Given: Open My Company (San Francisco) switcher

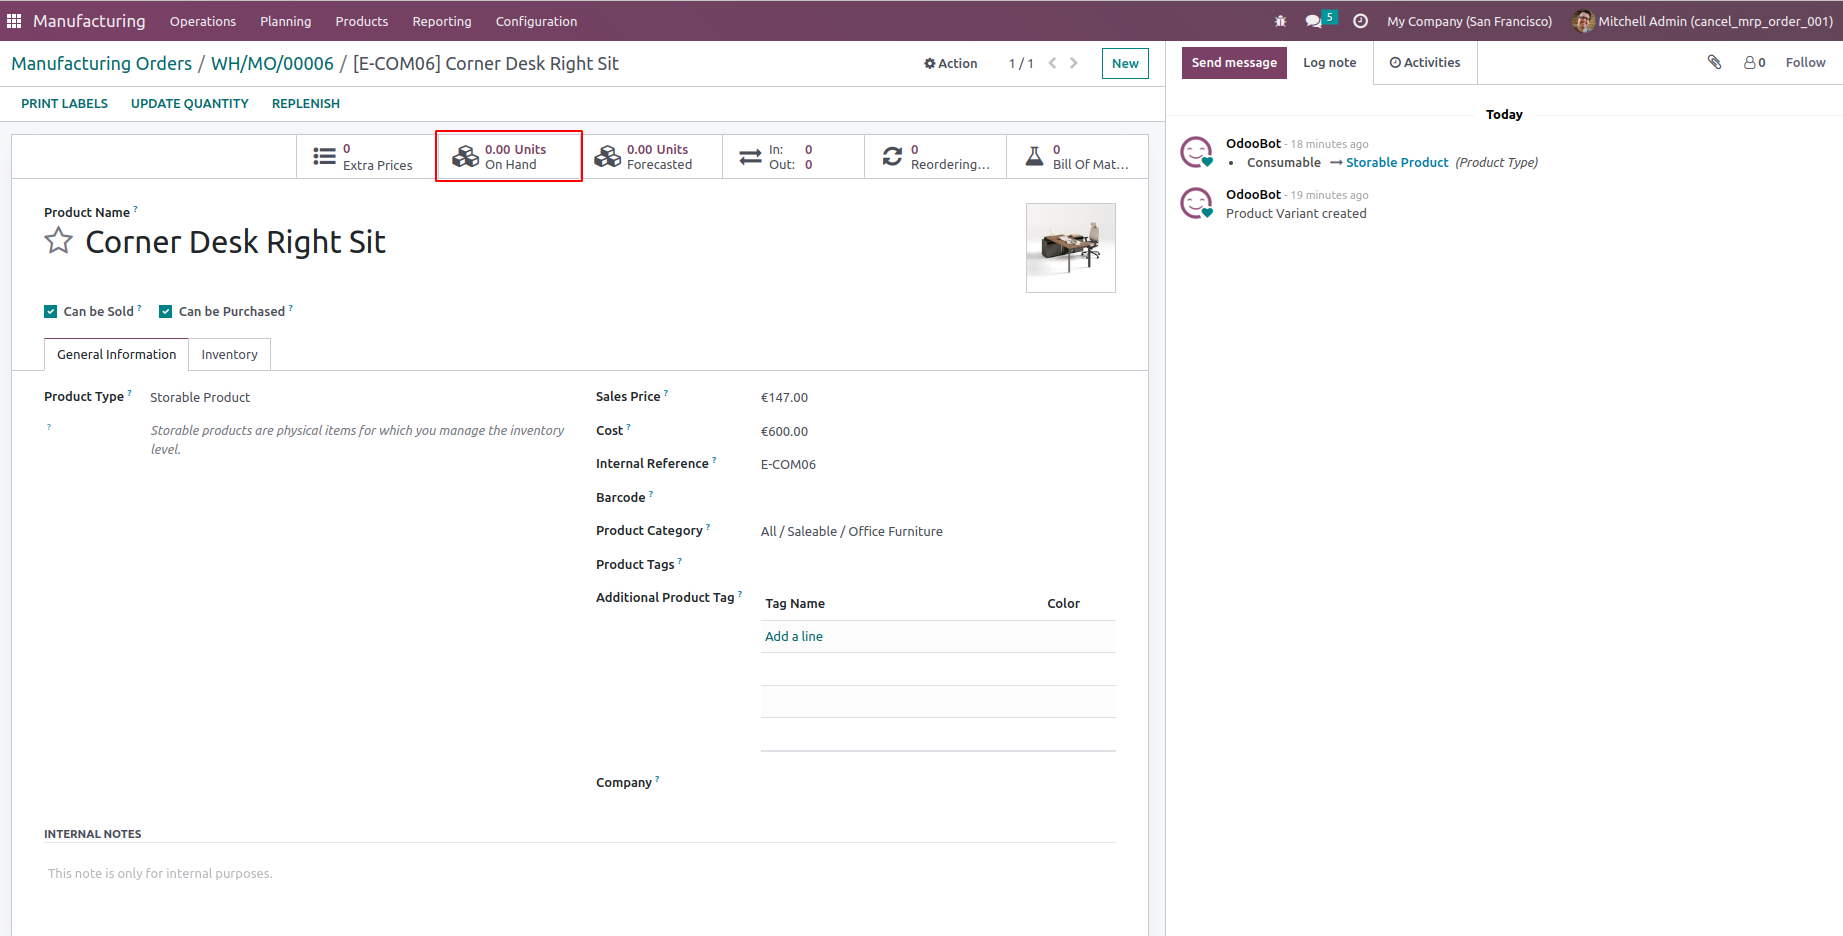Looking at the screenshot, I should [1469, 21].
